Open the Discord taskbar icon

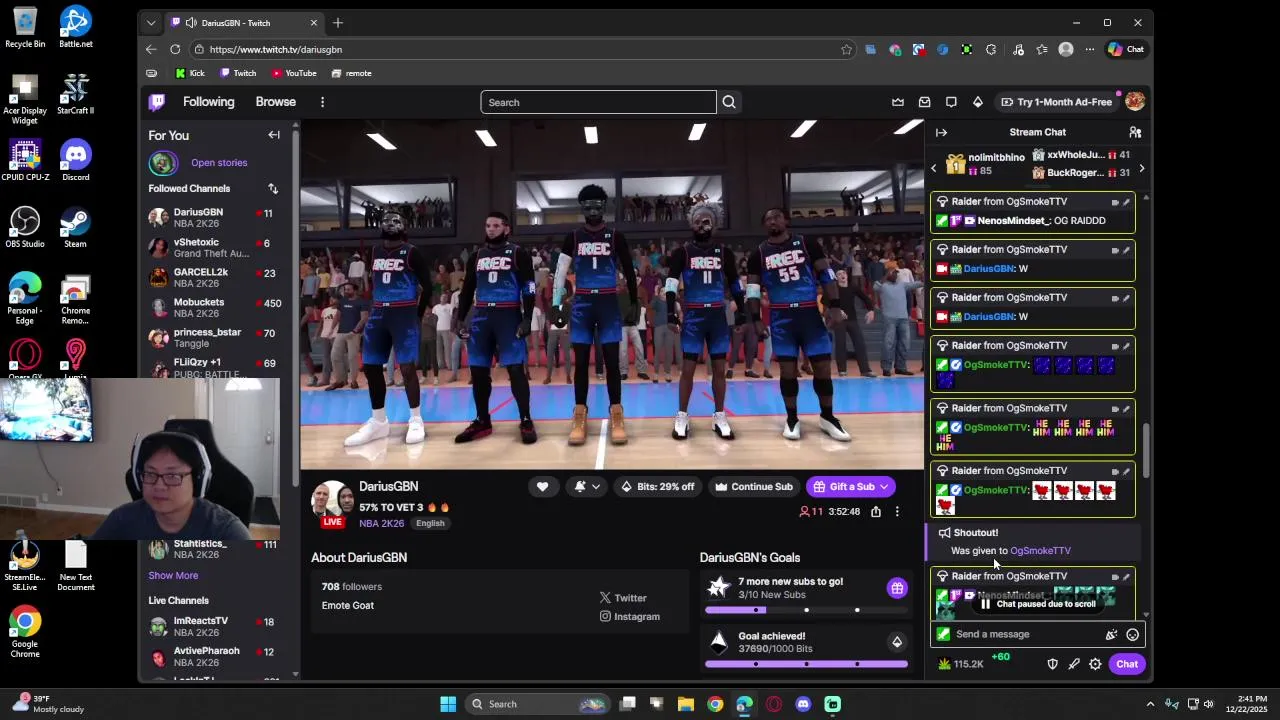803,704
